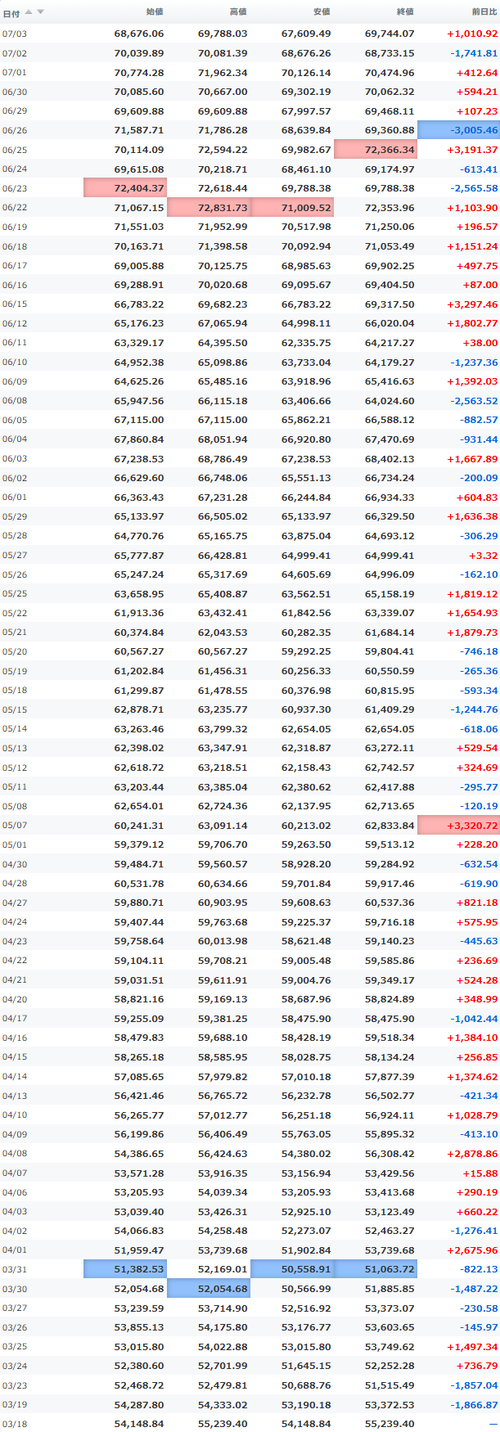Select the 前日比 column header
Viewport: 500px width, 1432px height.
(x=482, y=12)
